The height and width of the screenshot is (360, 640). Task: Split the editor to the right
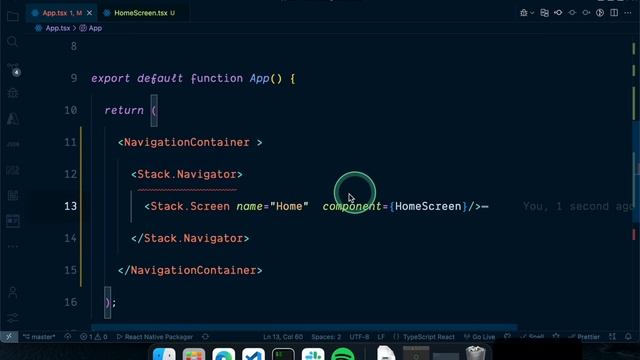coord(614,13)
